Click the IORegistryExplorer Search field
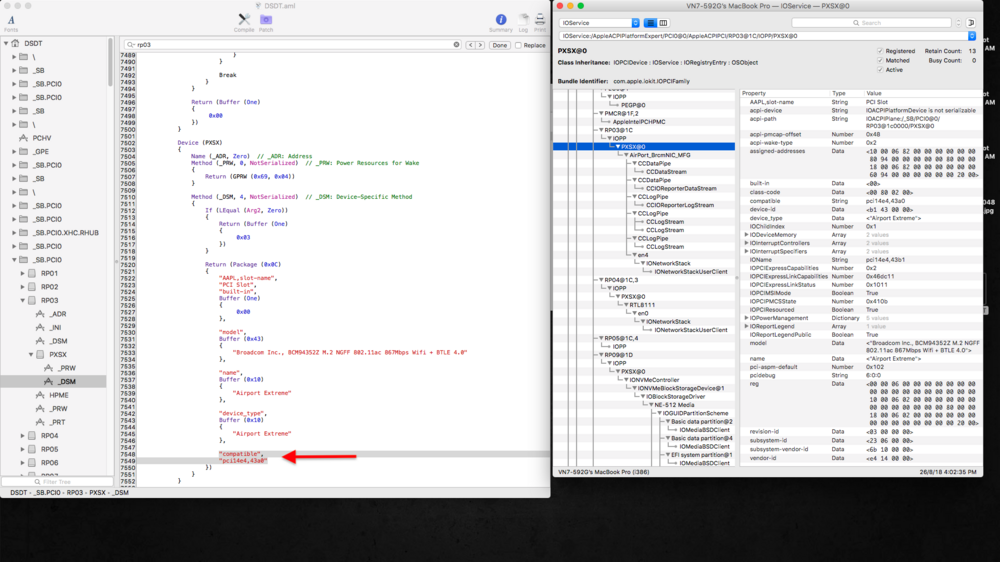The height and width of the screenshot is (562, 1000). click(872, 23)
